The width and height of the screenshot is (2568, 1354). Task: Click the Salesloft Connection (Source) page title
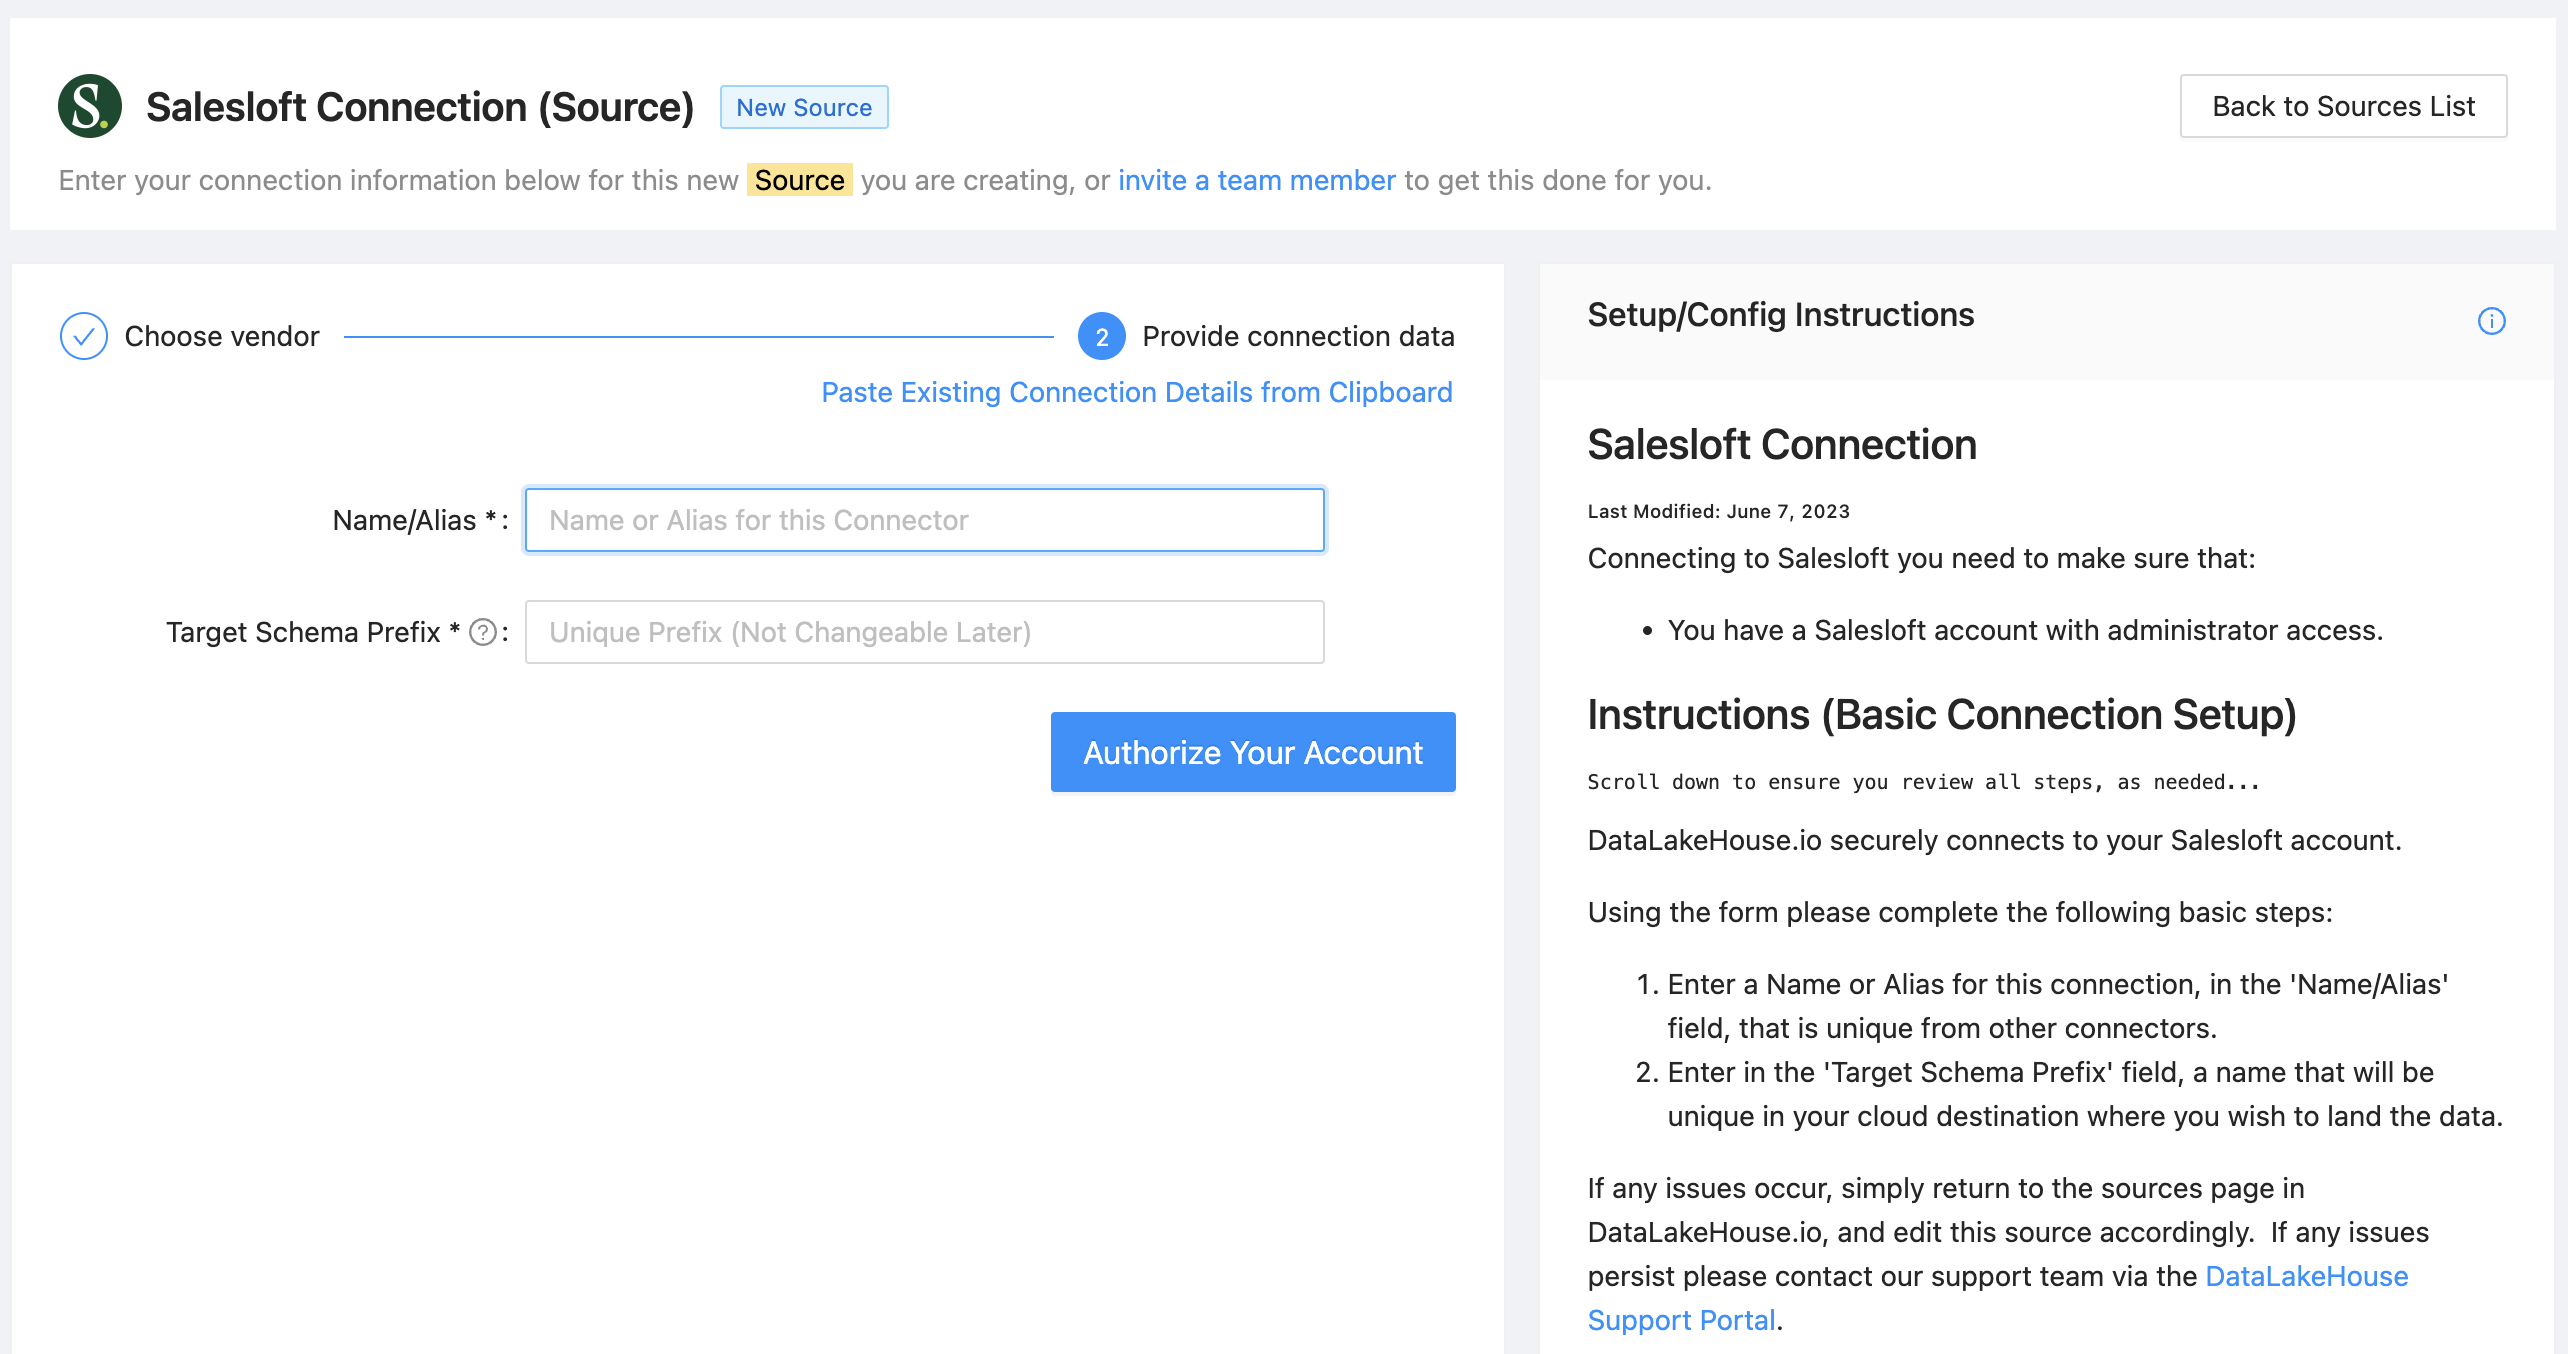point(420,107)
